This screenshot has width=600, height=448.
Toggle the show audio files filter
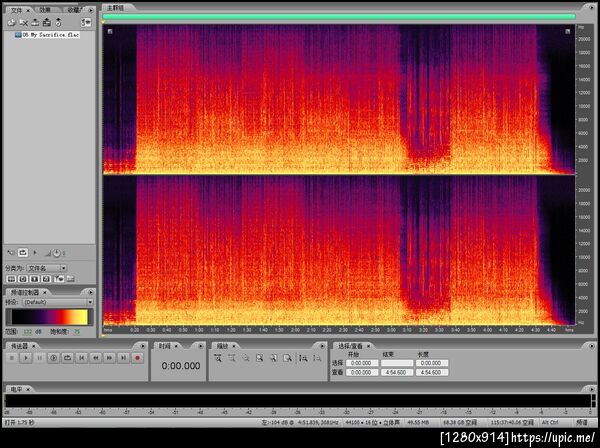[x=11, y=279]
